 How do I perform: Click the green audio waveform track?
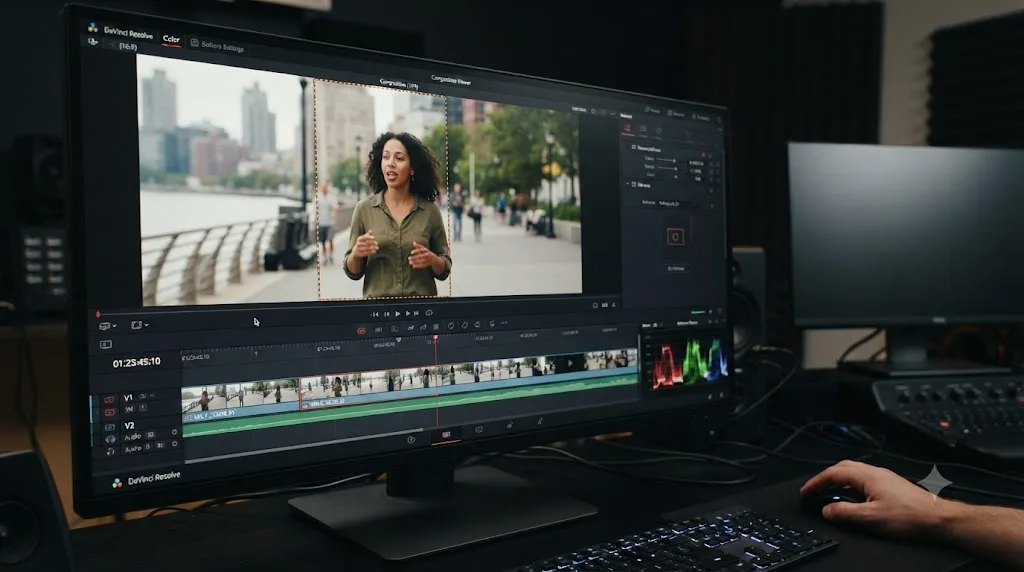pyautogui.click(x=410, y=407)
